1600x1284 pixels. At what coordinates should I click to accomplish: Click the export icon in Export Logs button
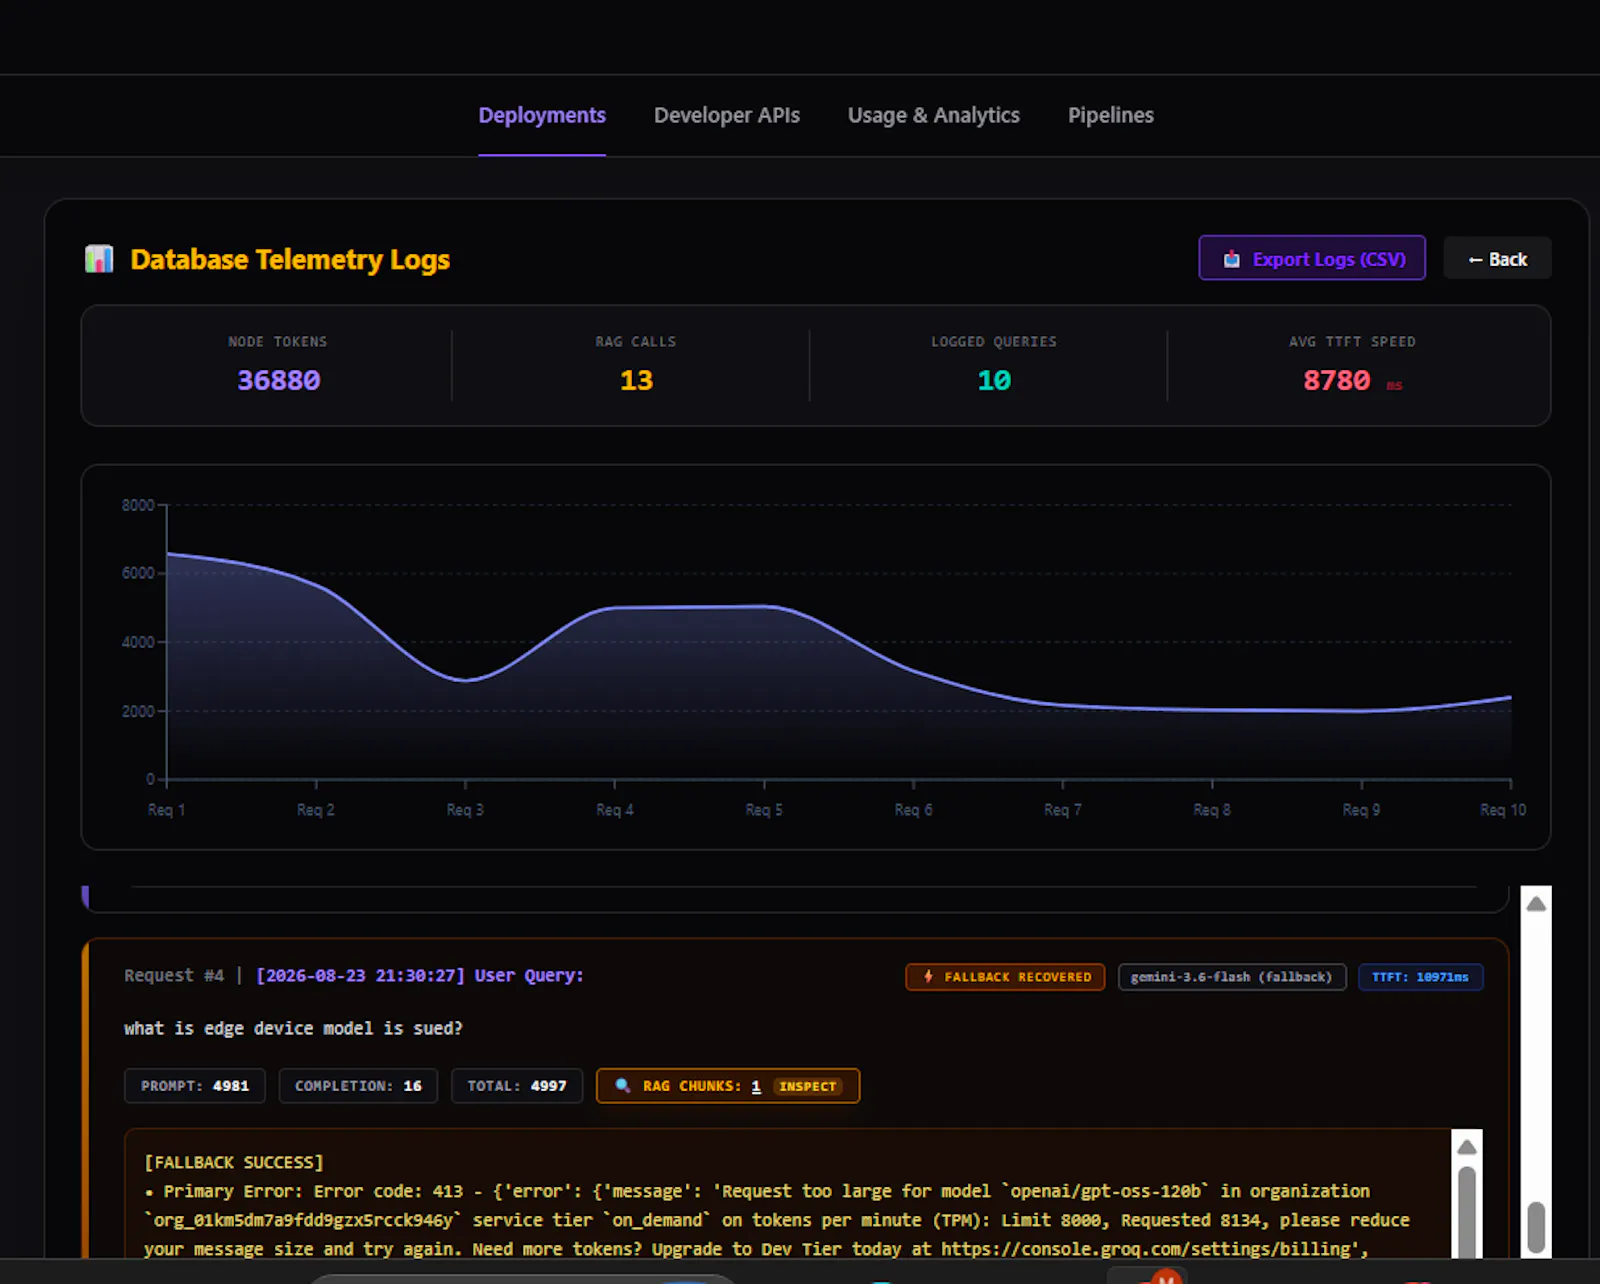pos(1232,259)
